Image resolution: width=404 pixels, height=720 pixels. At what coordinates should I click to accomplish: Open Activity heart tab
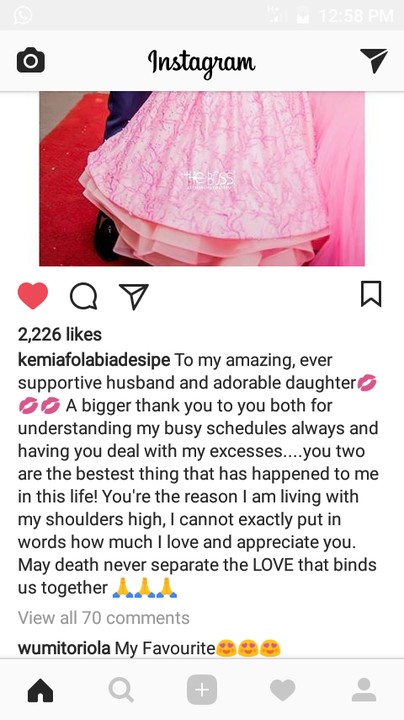click(x=282, y=691)
